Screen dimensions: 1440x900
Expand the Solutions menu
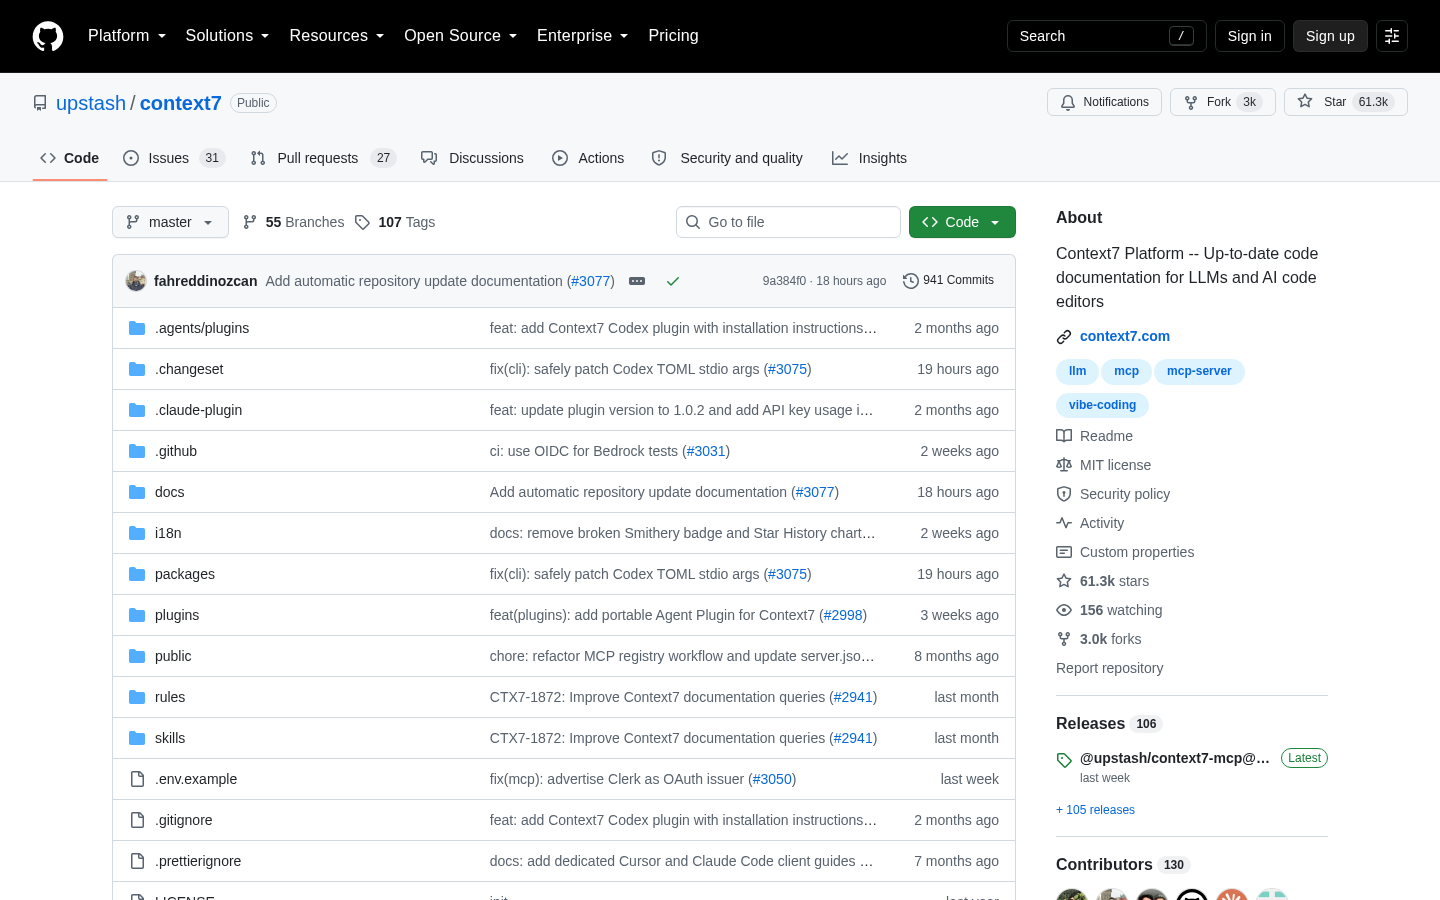click(x=227, y=36)
